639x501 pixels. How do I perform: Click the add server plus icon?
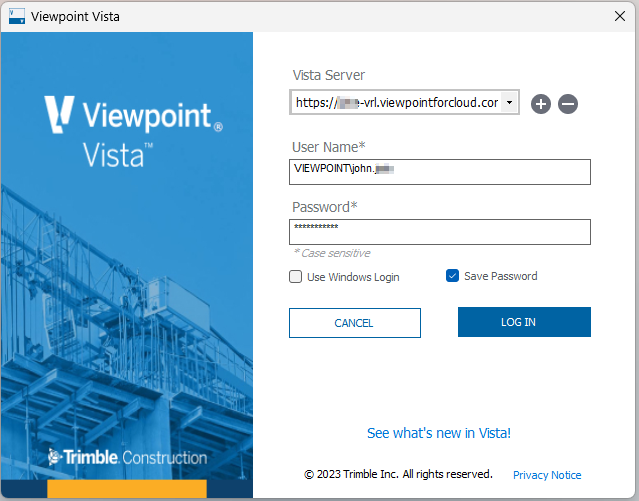coord(540,104)
